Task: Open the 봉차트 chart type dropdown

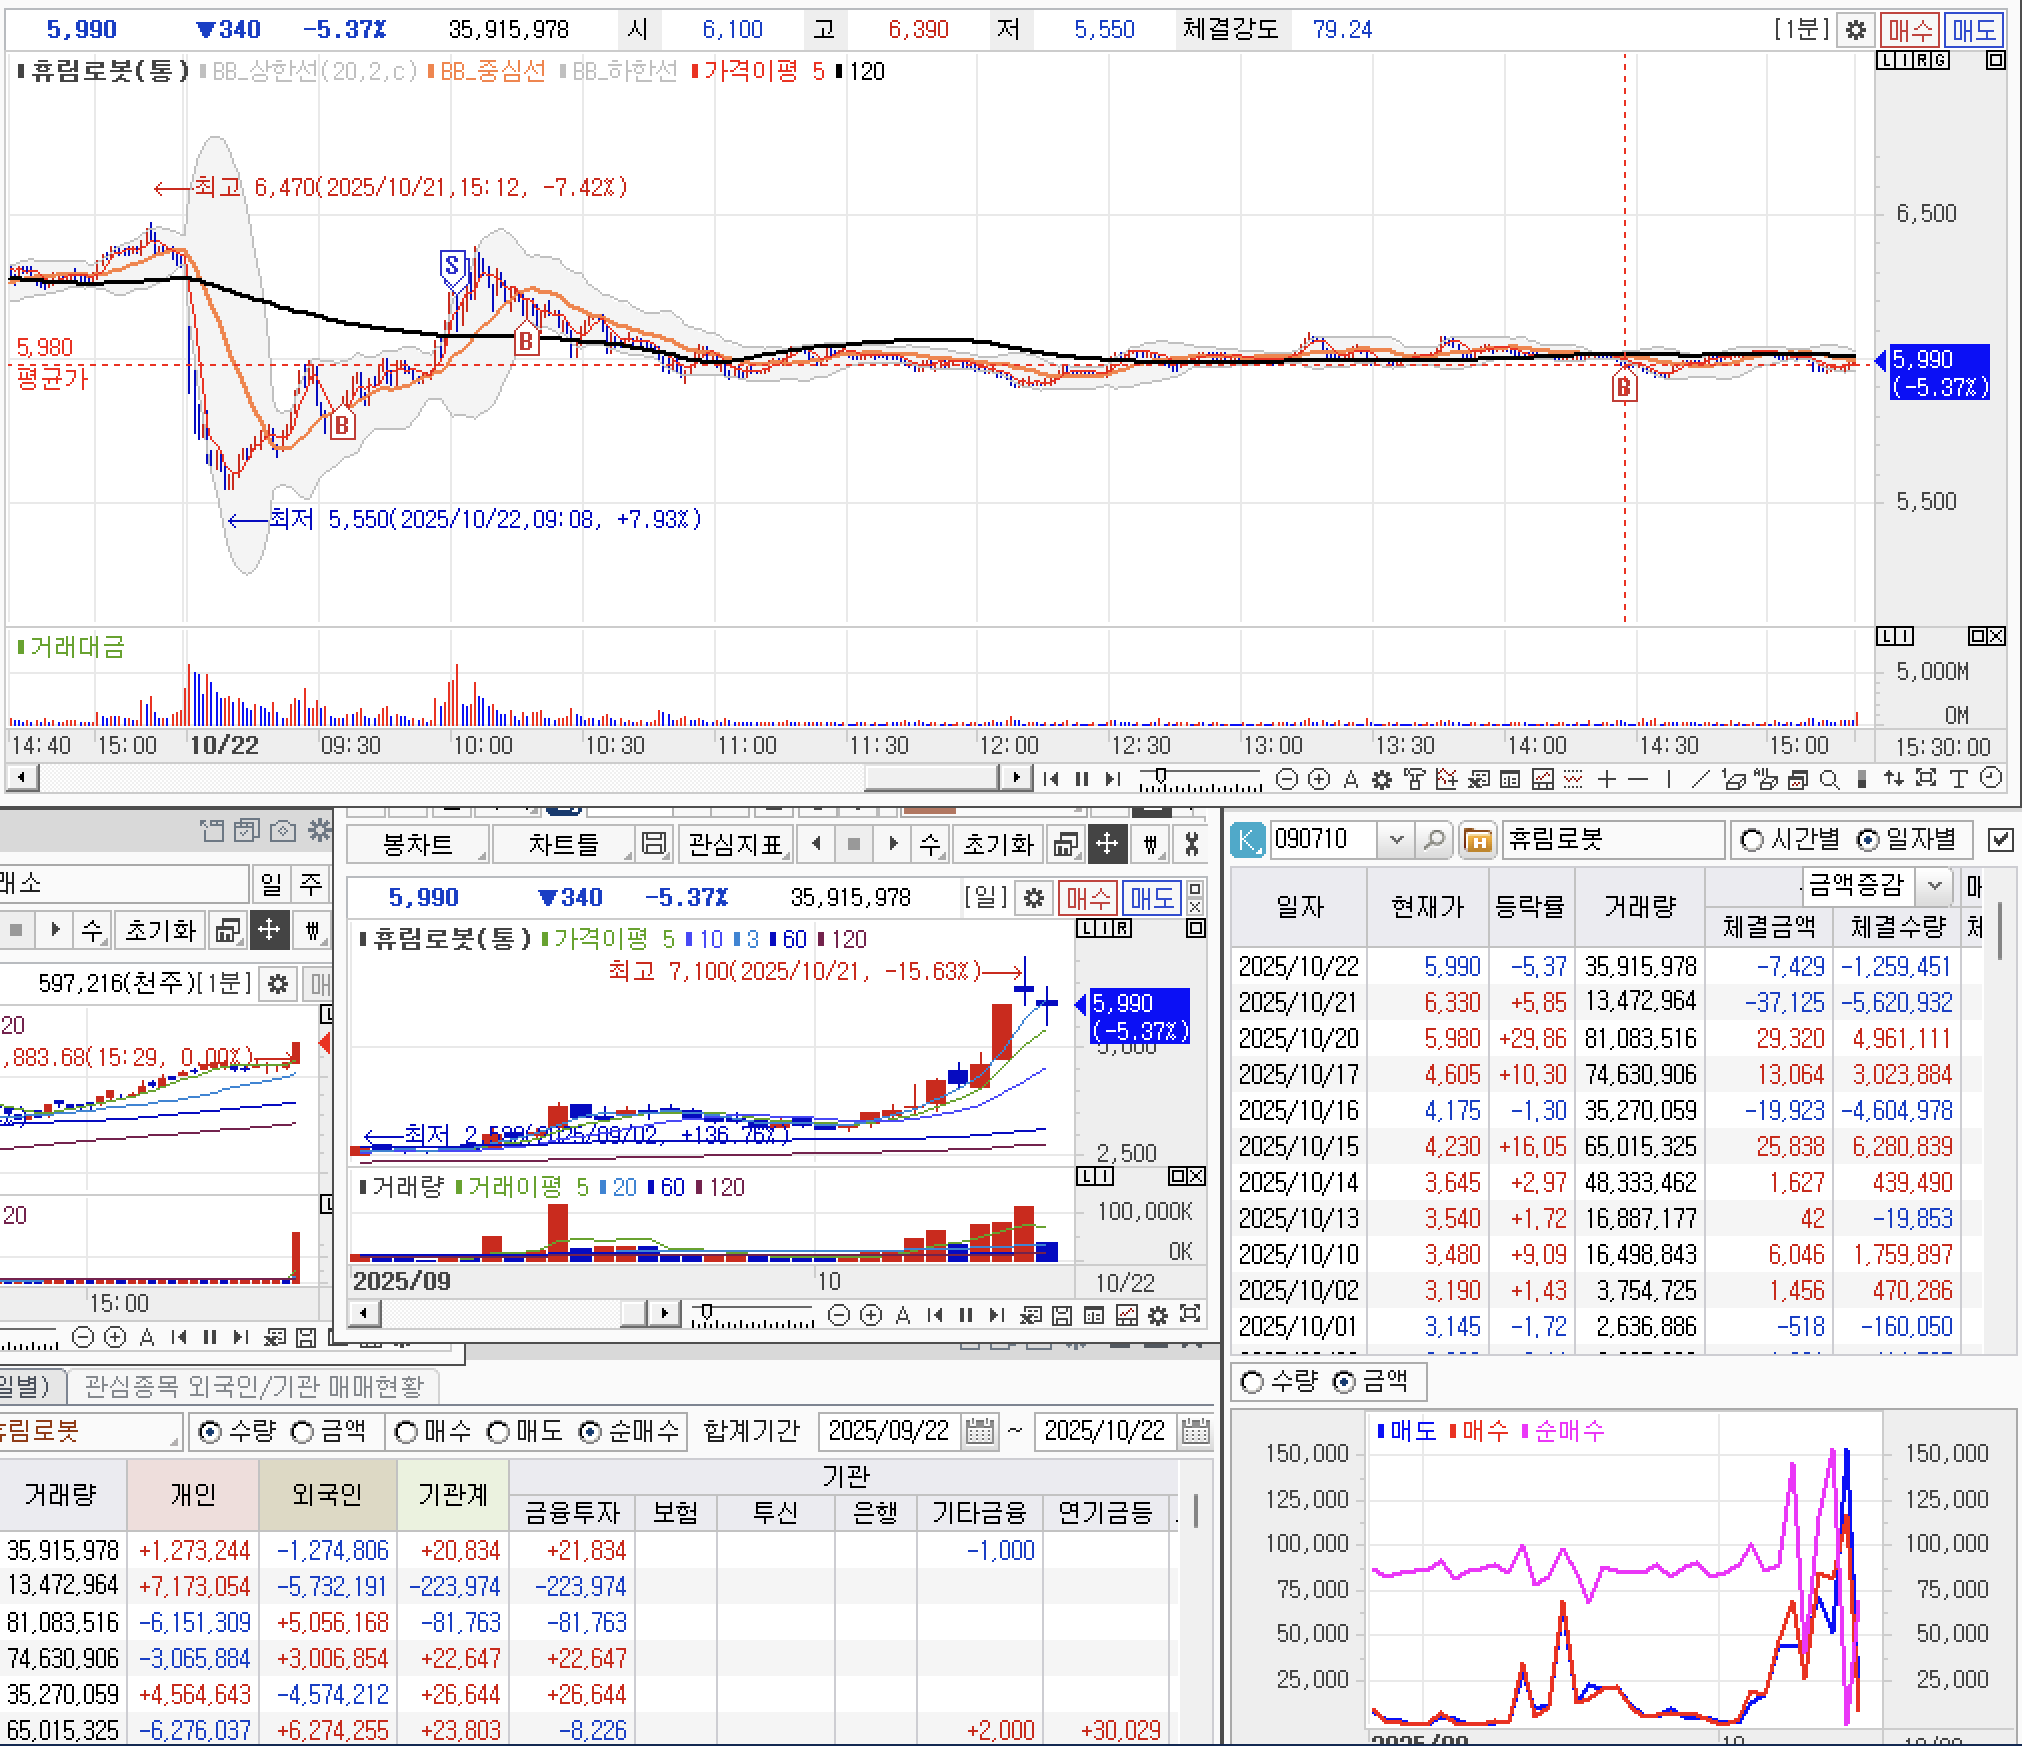Action: click(x=418, y=844)
